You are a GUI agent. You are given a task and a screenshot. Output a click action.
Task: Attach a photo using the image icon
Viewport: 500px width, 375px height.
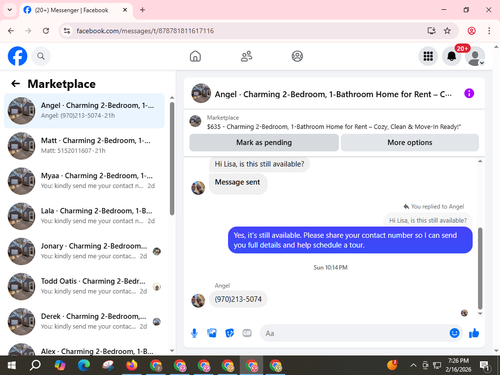coord(212,333)
